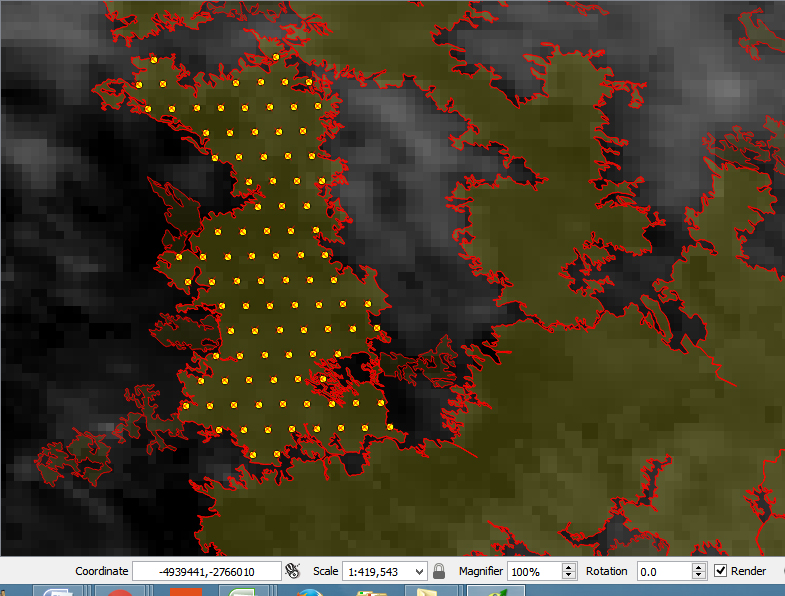Increase Rotation with the up arrow
785x596 pixels.
(699, 567)
